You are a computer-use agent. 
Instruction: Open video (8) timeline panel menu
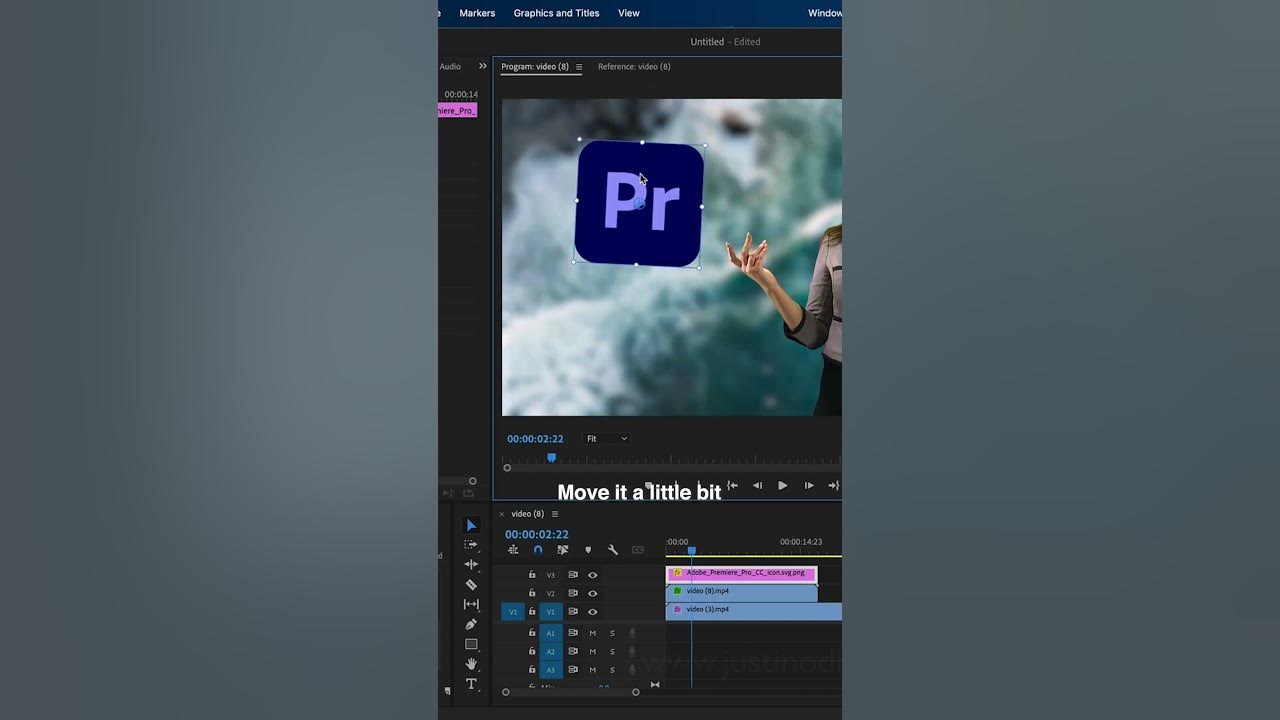click(555, 514)
